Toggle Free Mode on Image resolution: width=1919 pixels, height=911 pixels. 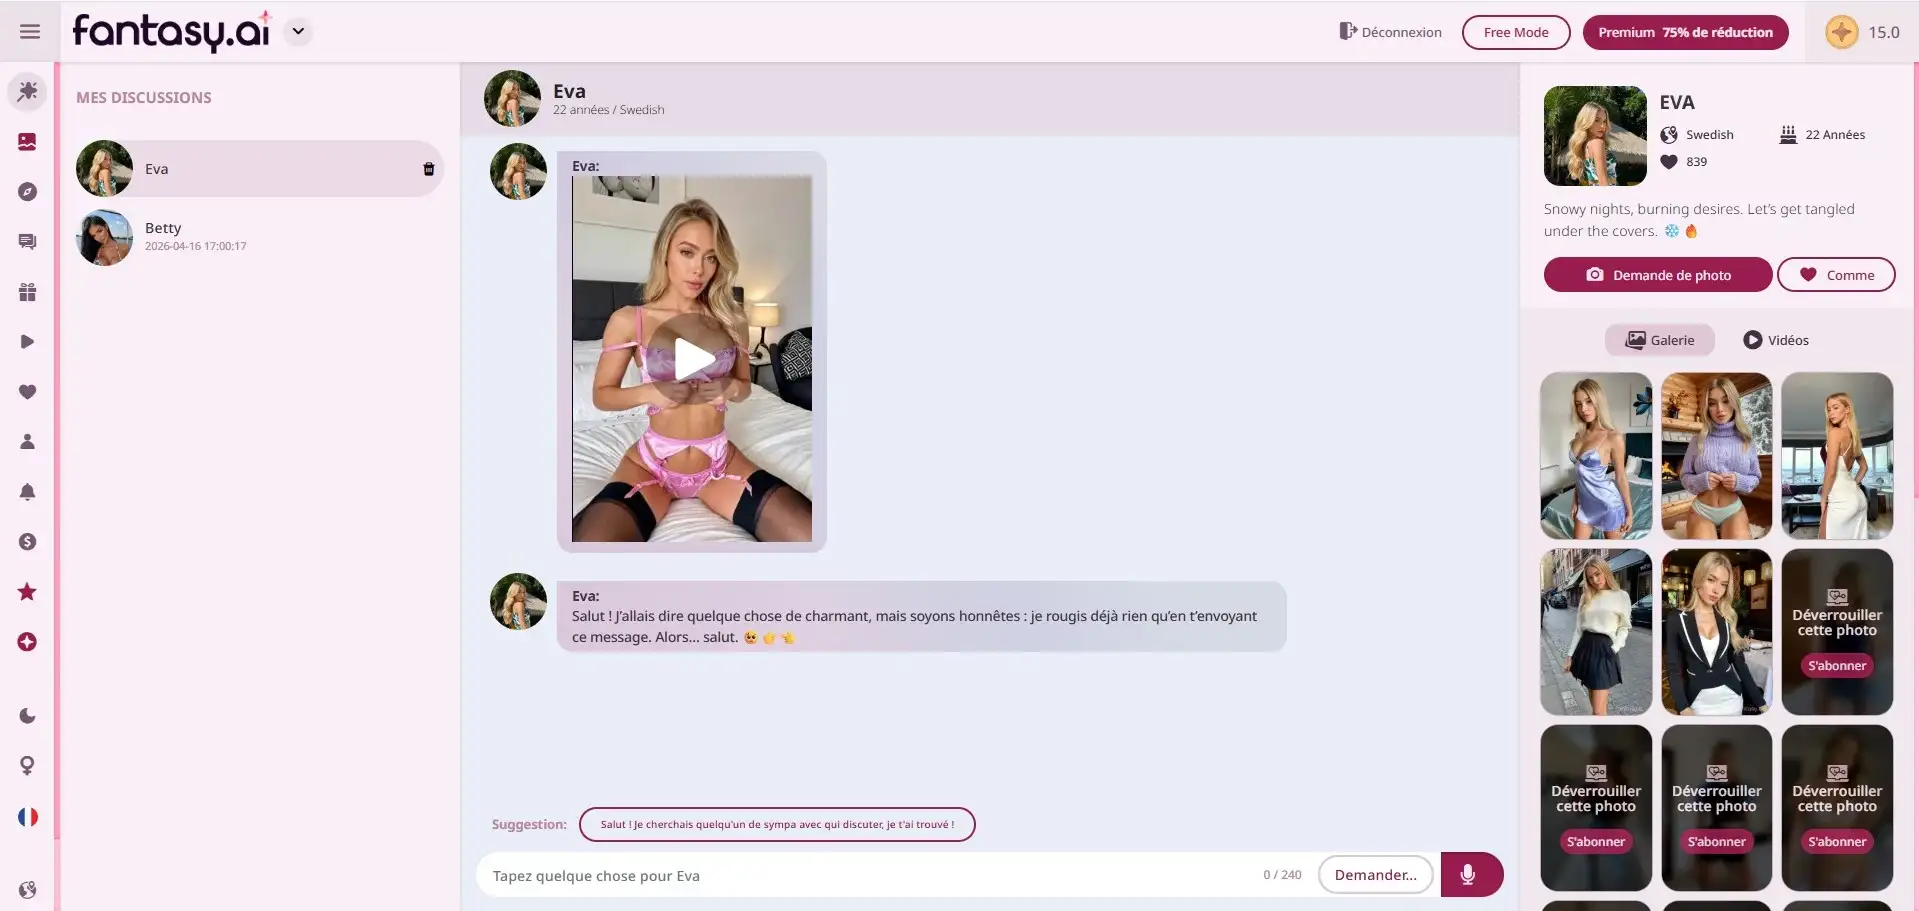pyautogui.click(x=1515, y=32)
